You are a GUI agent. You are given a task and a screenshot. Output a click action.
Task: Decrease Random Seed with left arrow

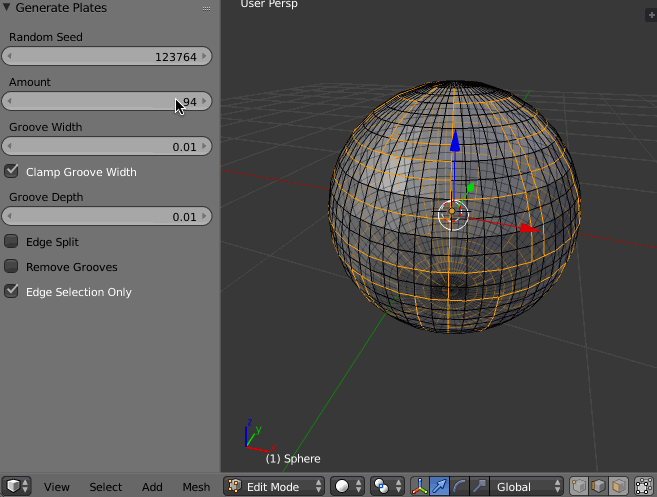pos(9,56)
